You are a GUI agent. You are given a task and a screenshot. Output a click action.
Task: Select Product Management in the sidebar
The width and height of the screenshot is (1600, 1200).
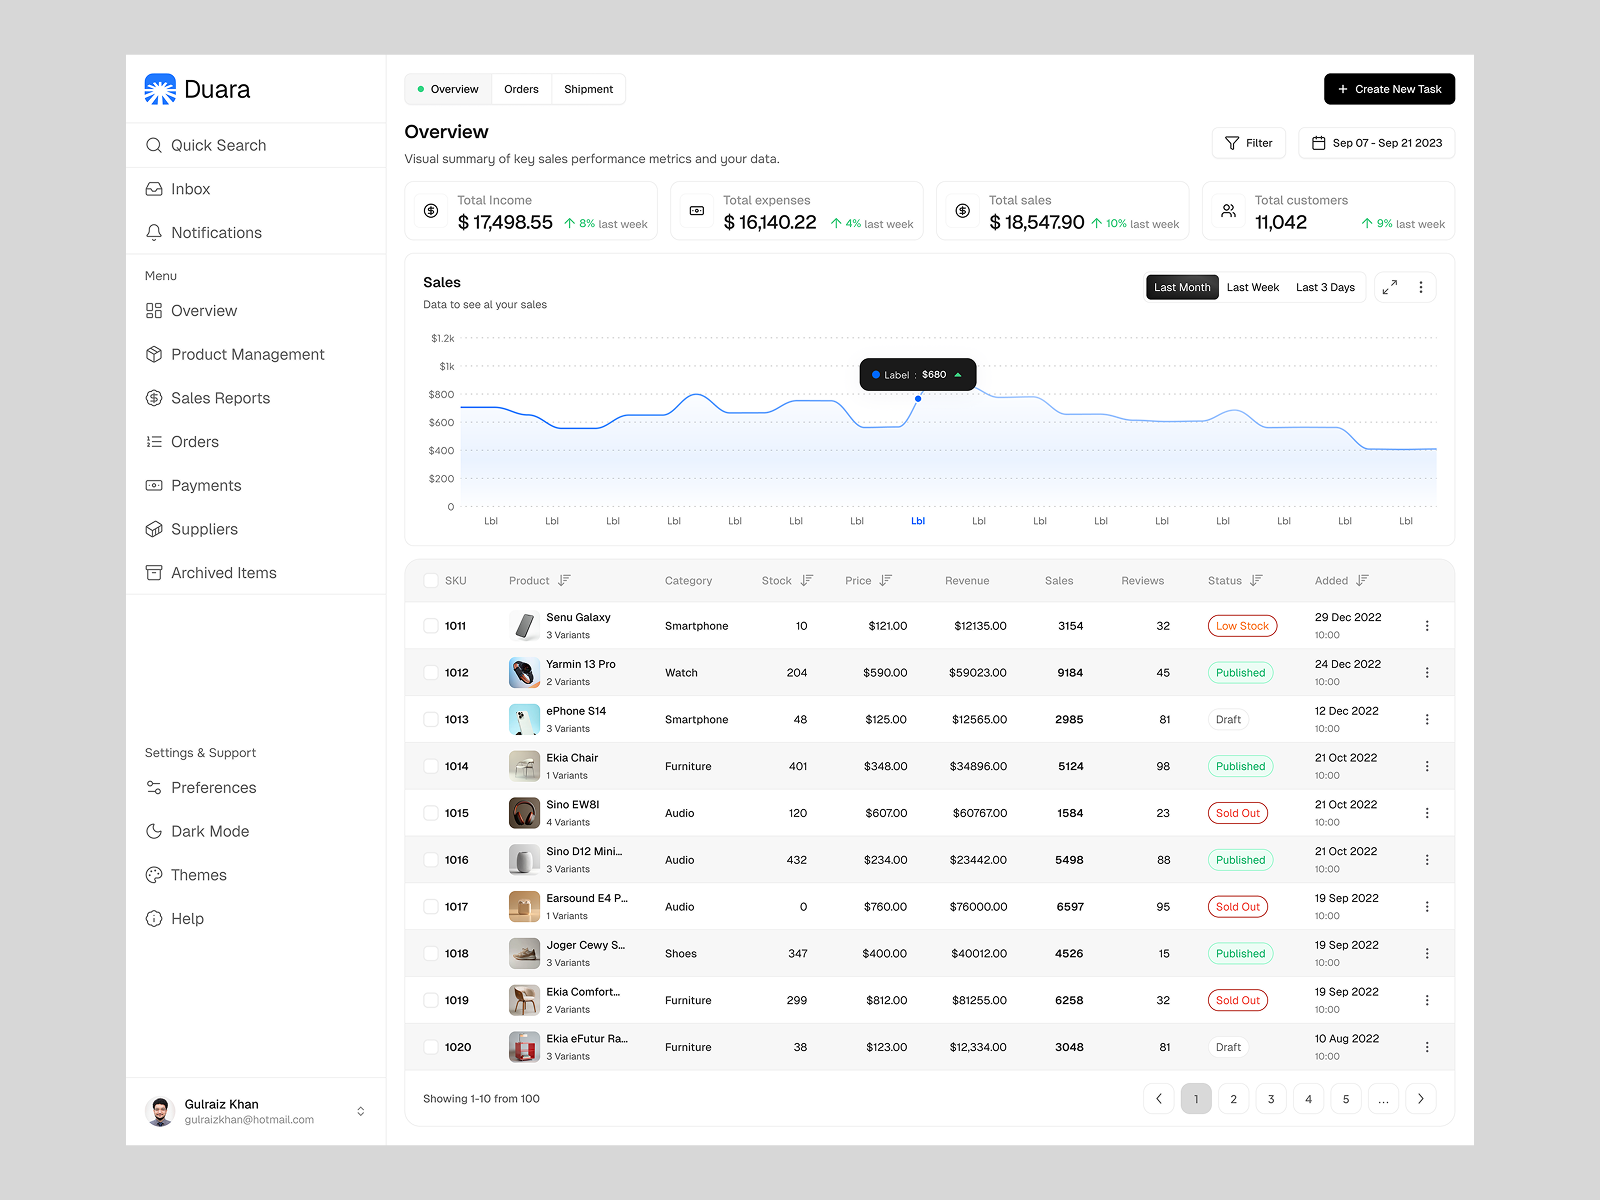click(x=247, y=354)
